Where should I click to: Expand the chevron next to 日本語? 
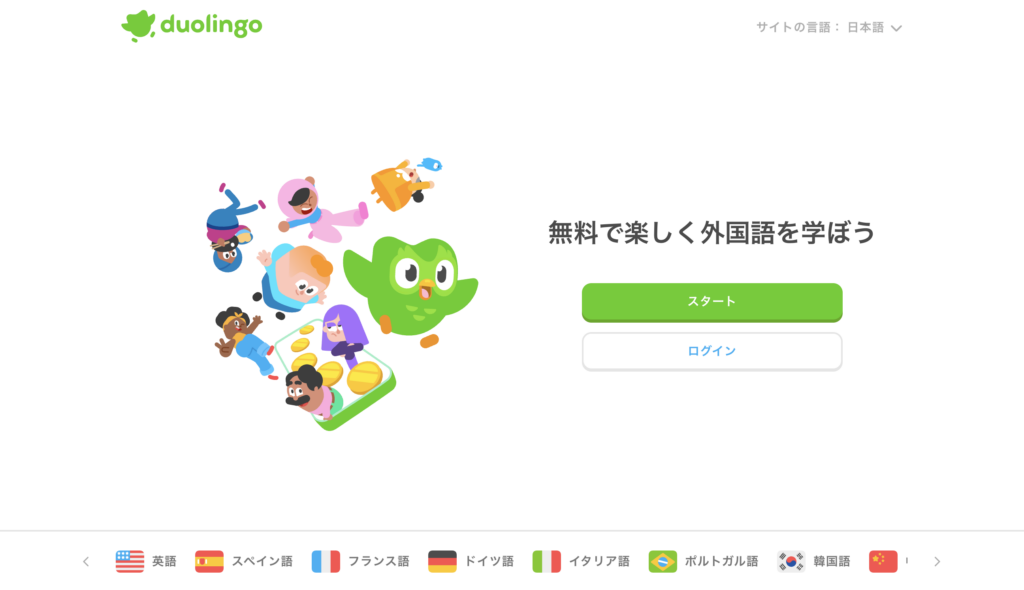896,28
